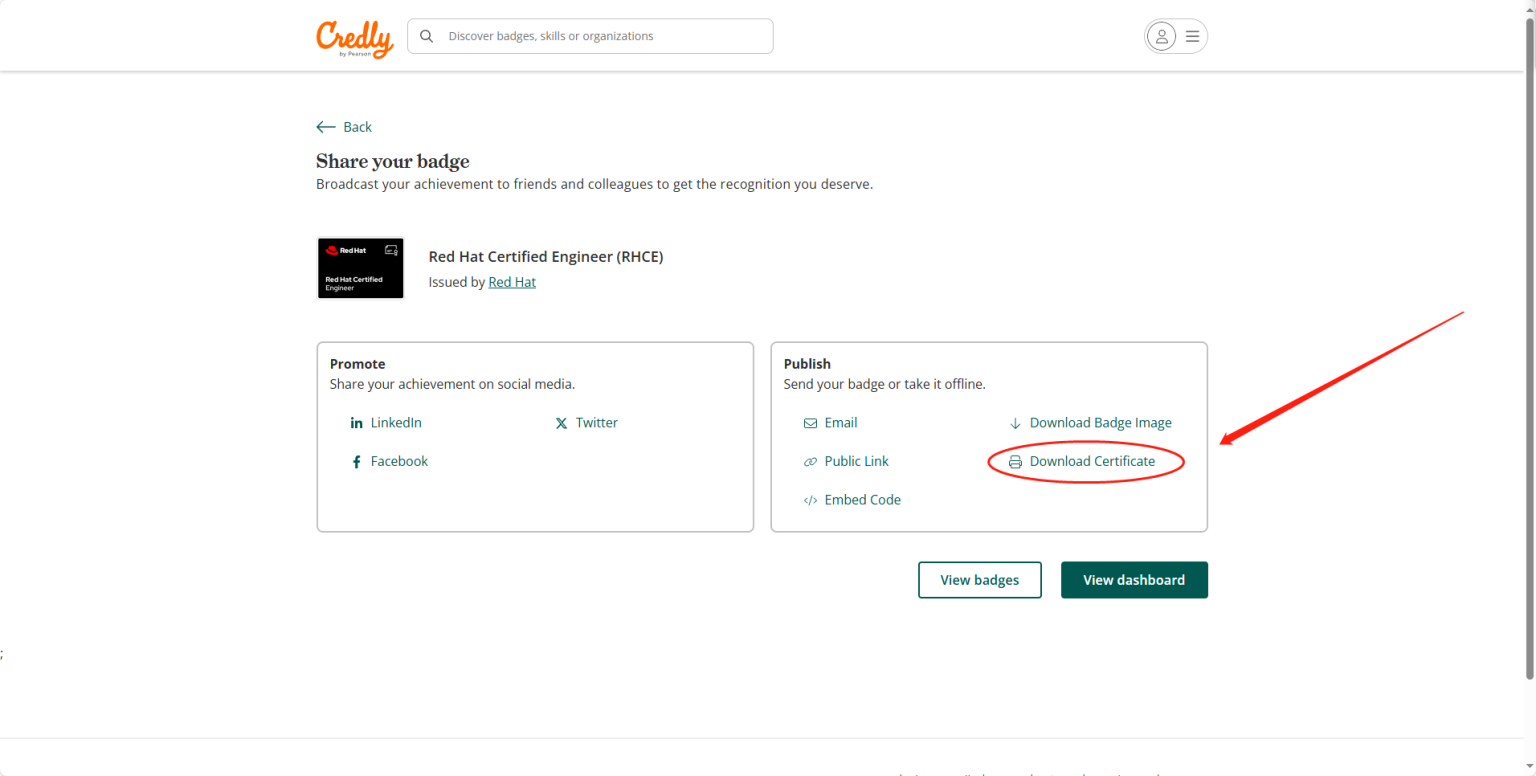Open the hamburger menu icon
The image size is (1536, 776).
tap(1192, 36)
